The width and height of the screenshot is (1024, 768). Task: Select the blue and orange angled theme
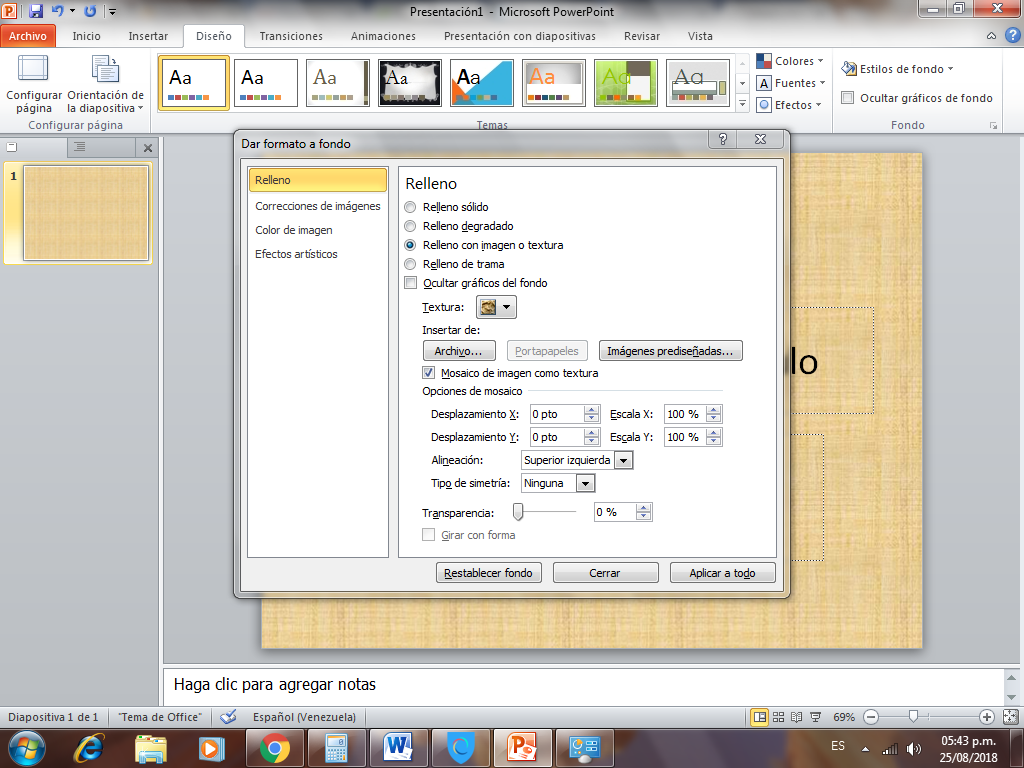coord(482,82)
